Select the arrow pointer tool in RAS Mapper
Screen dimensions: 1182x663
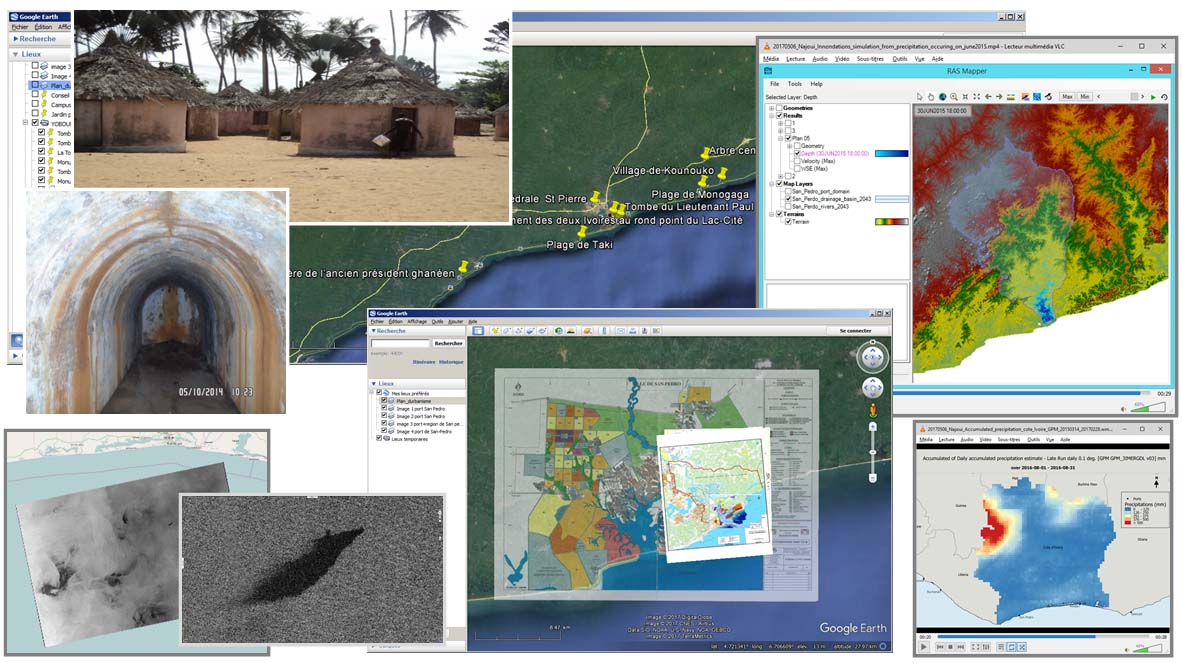(x=920, y=96)
